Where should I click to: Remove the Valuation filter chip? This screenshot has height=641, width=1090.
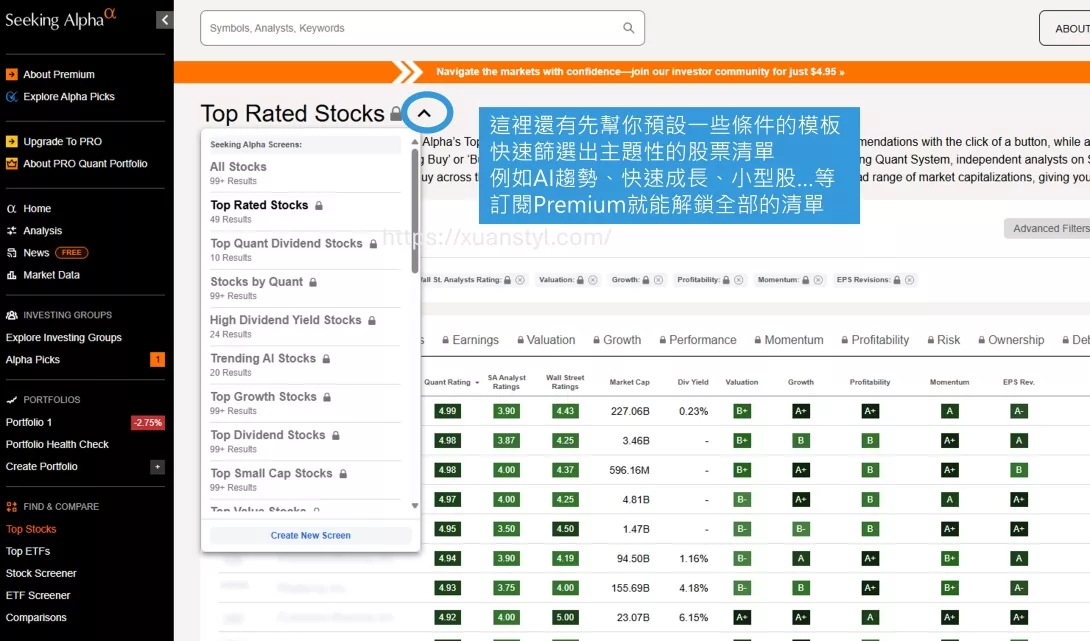pos(593,280)
